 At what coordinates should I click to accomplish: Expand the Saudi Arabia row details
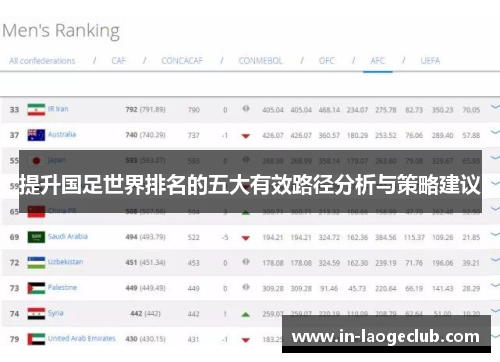tap(495, 234)
